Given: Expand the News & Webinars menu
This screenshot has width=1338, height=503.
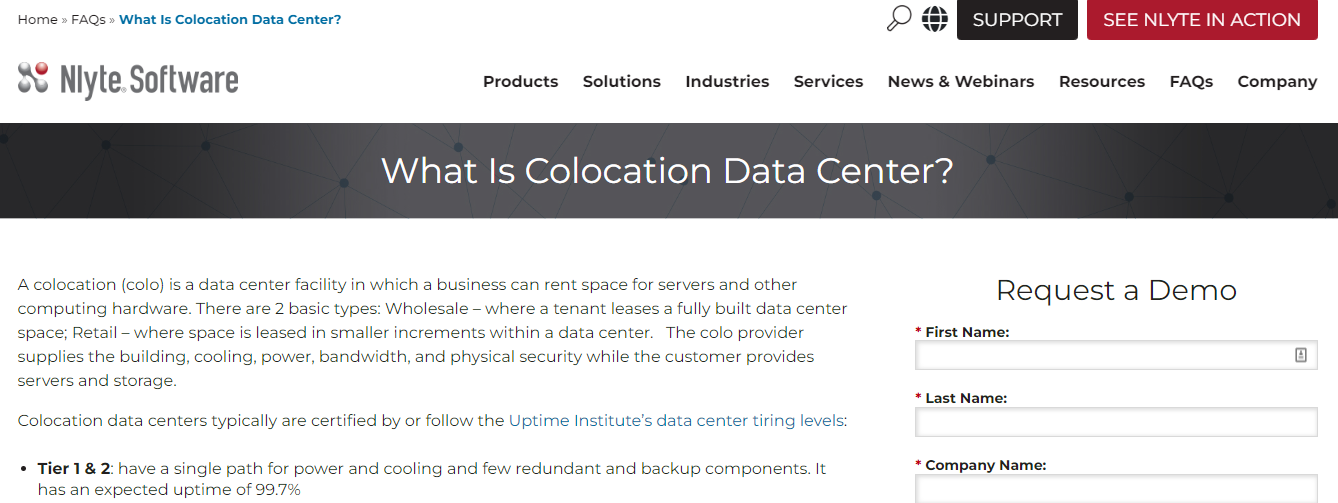Looking at the screenshot, I should (961, 82).
